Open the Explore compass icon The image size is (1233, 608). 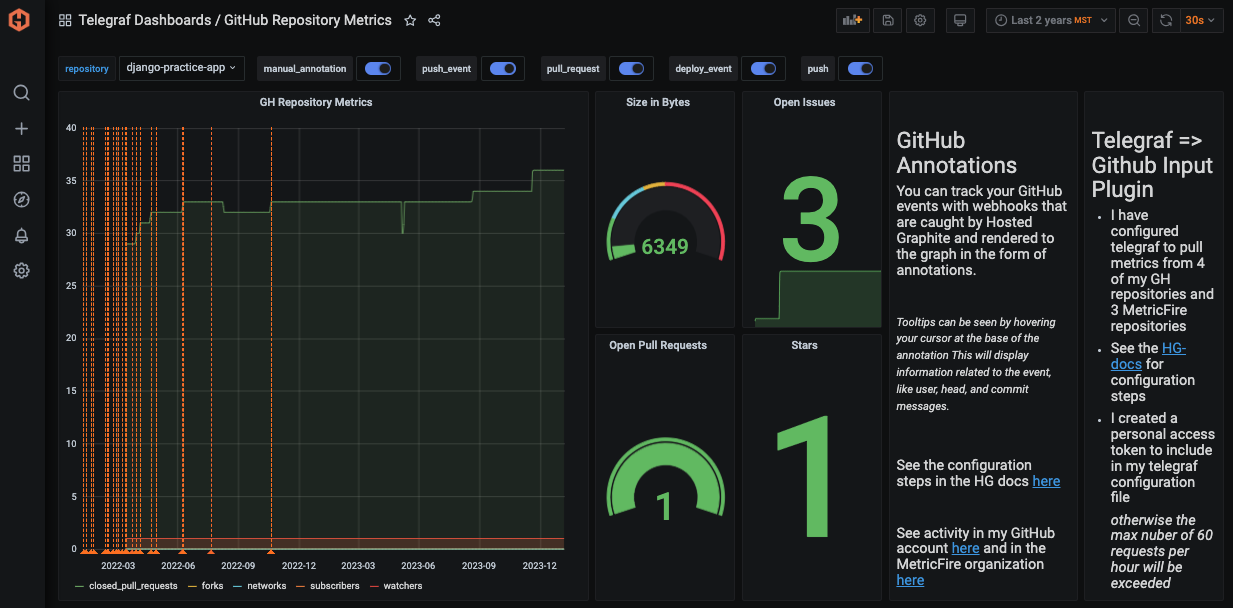pyautogui.click(x=21, y=199)
